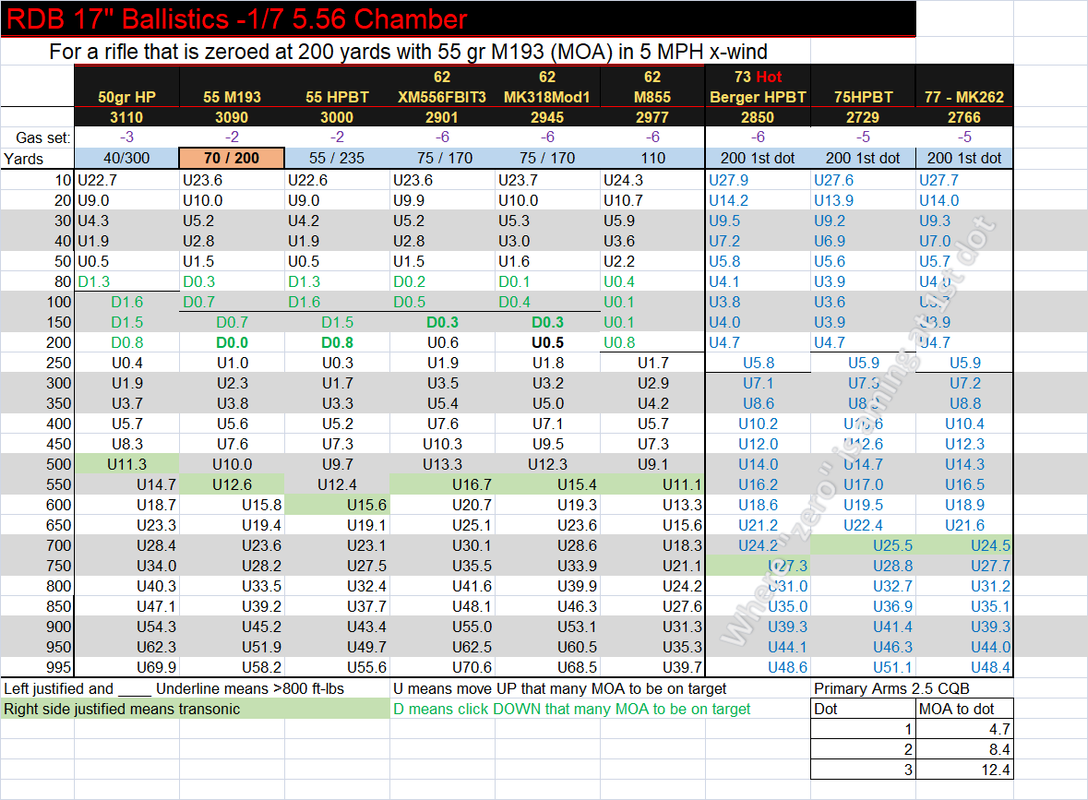Select highlighted cell 'U25.5' in 75HPBT column

tap(863, 545)
